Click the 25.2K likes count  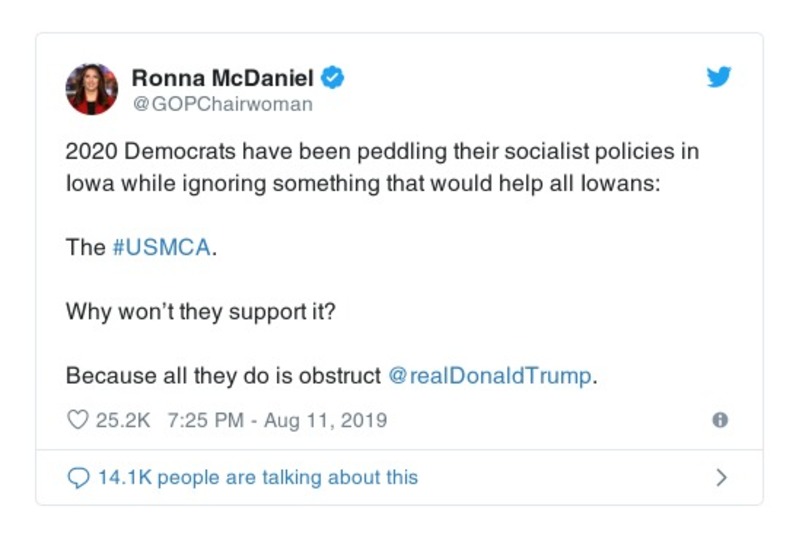click(x=122, y=420)
